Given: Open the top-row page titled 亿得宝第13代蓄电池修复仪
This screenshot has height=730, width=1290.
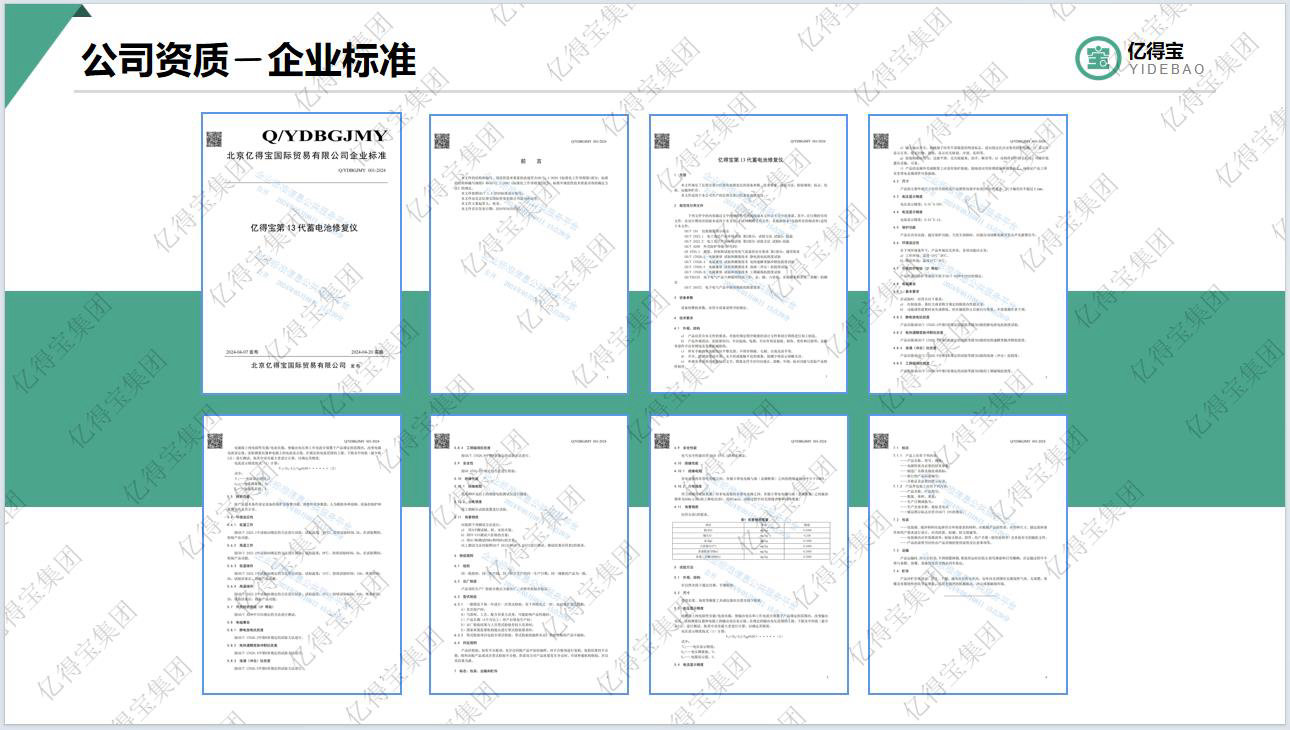Looking at the screenshot, I should [x=749, y=254].
